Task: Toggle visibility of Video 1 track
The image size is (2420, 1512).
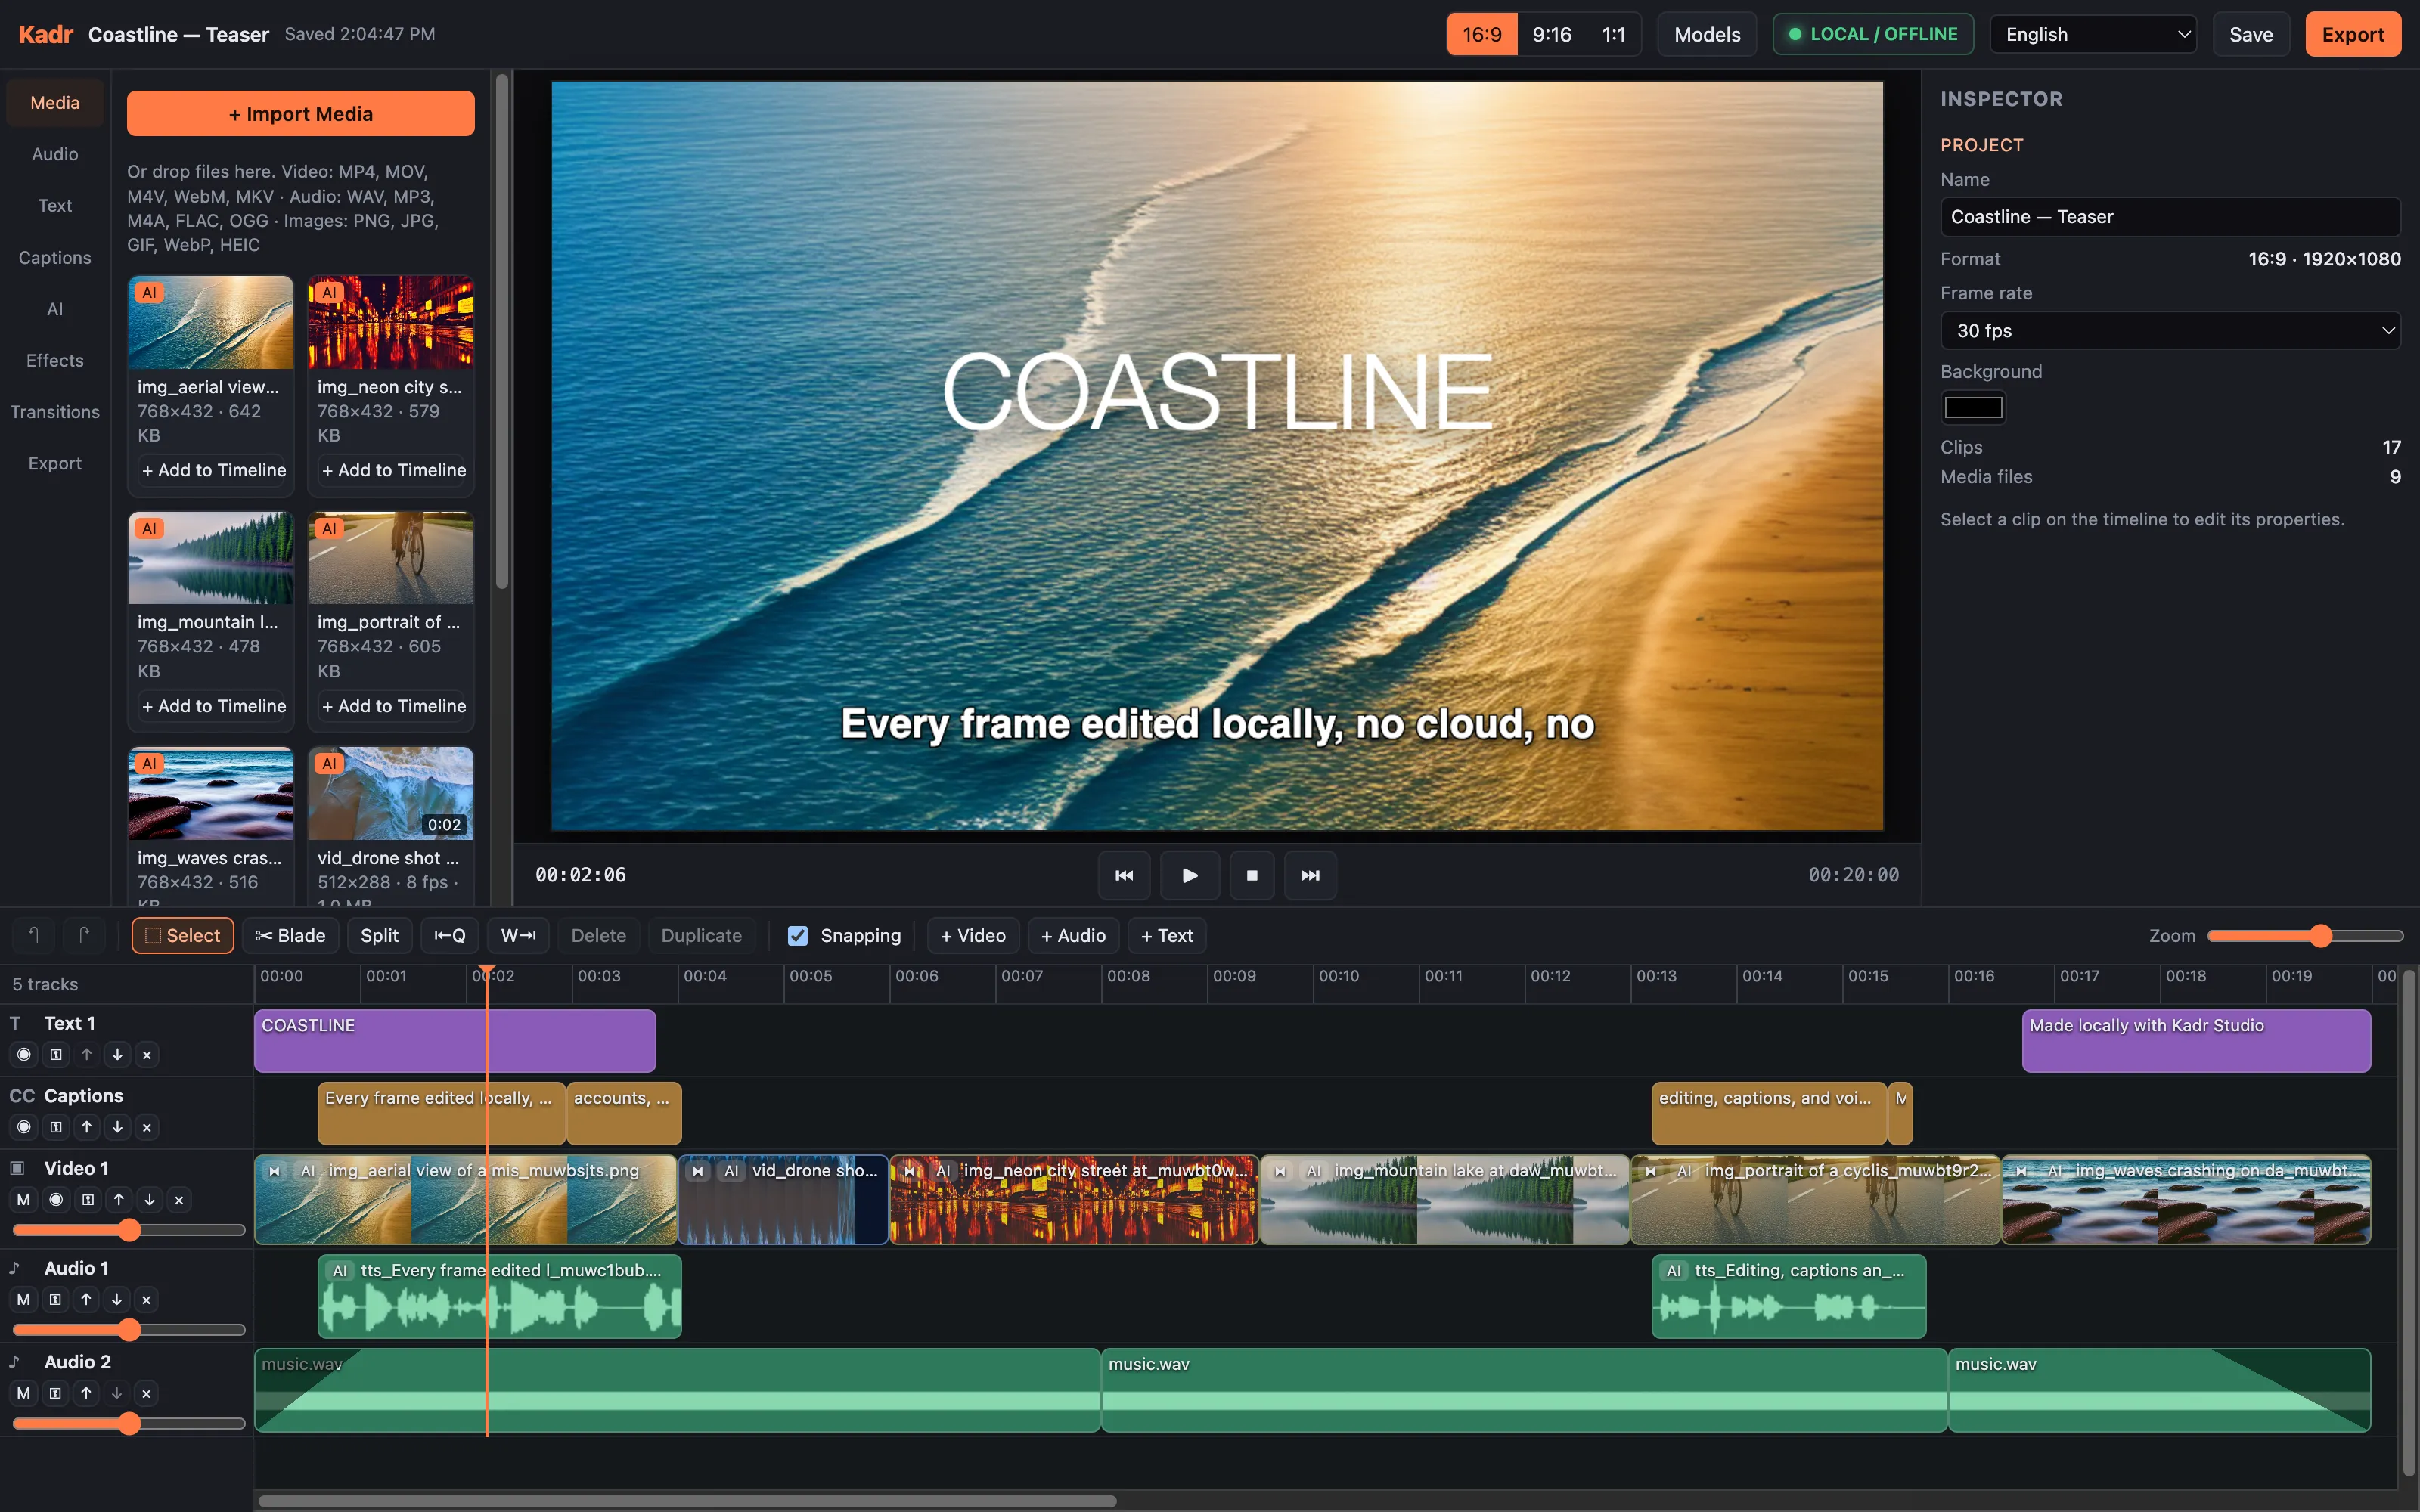Action: point(56,1199)
